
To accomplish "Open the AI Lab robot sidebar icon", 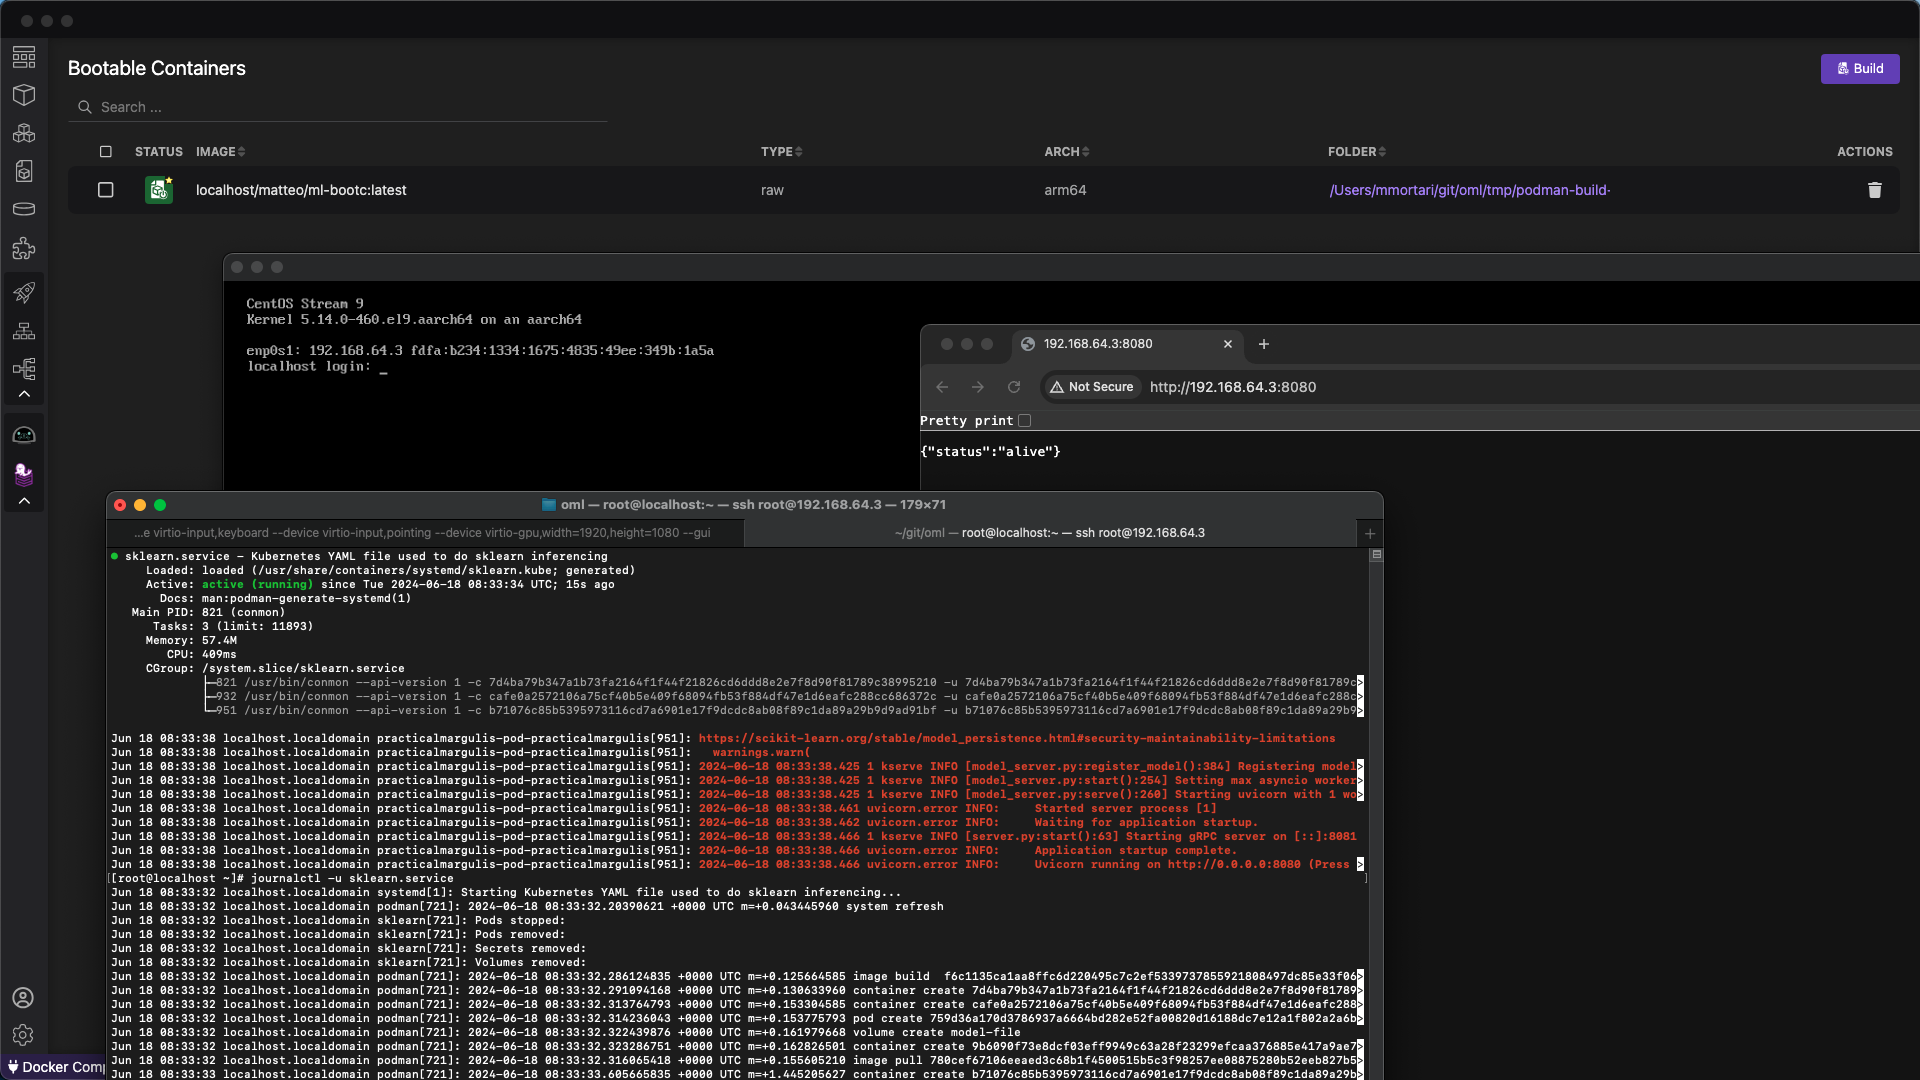I will point(24,435).
